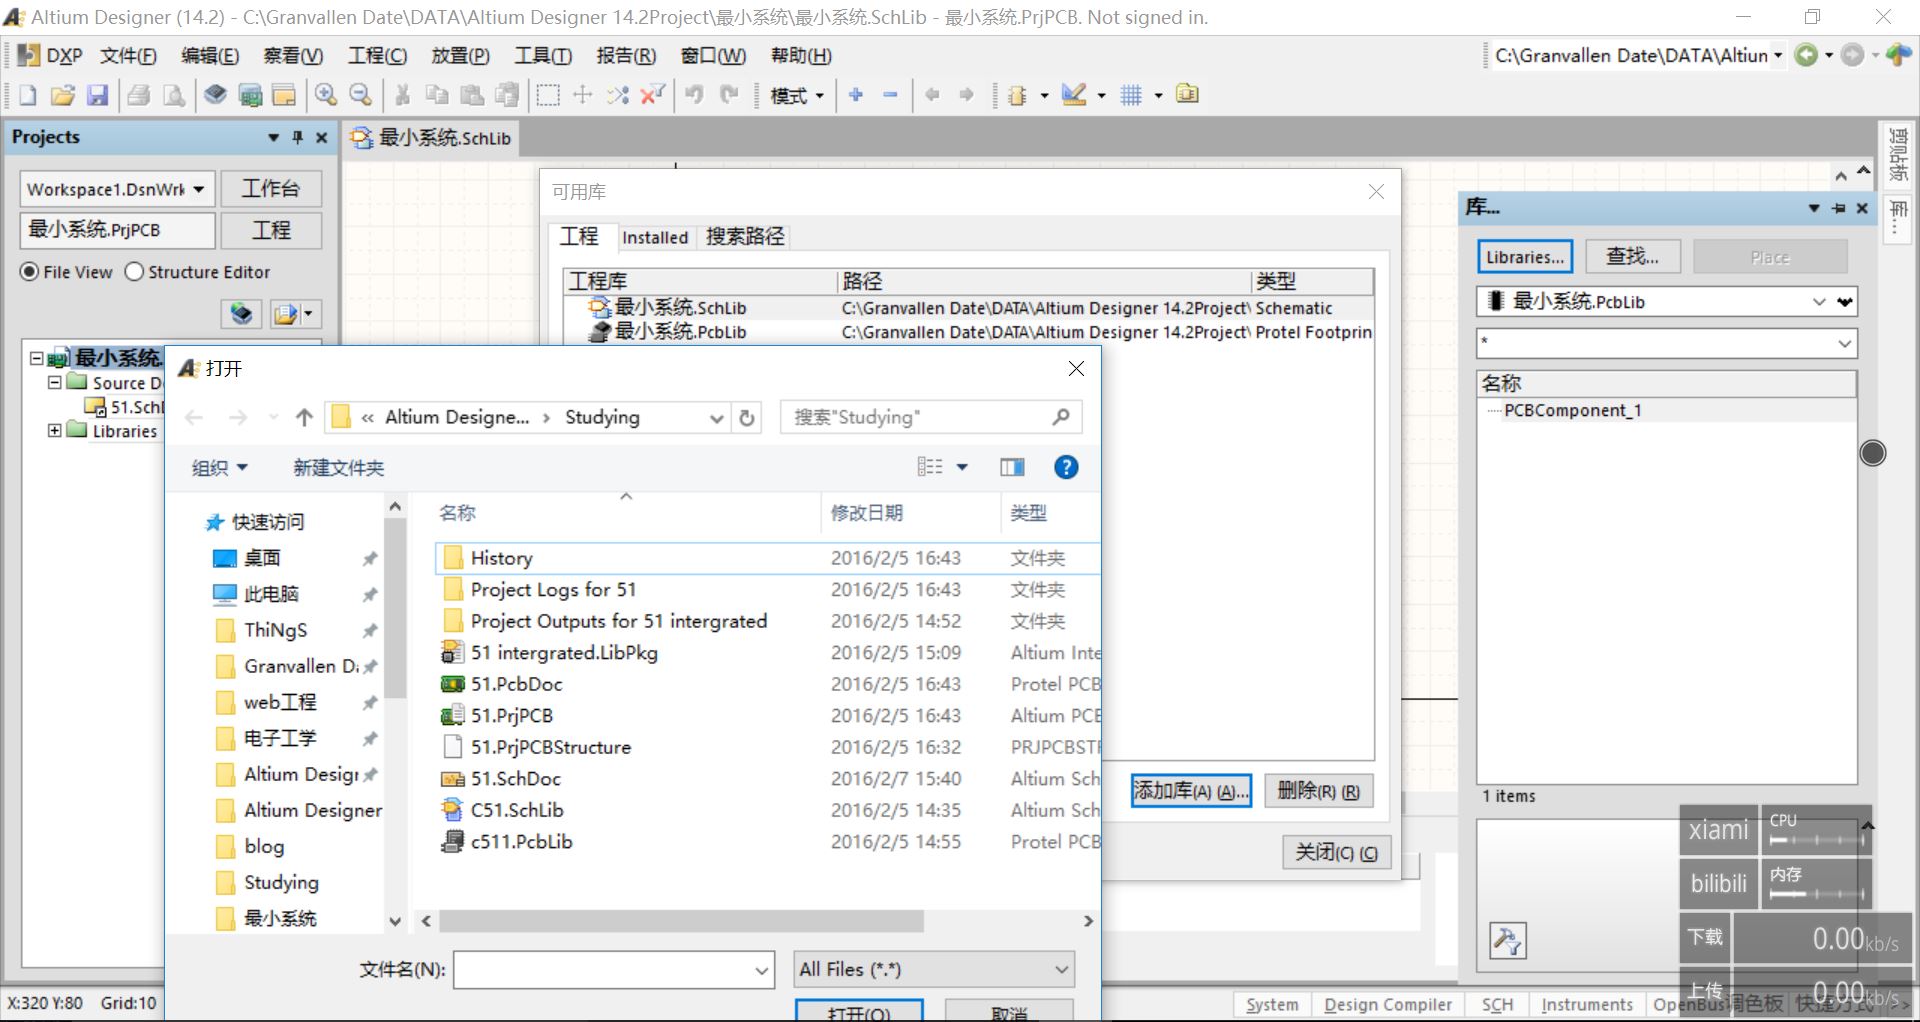1920x1022 pixels.
Task: Click the zoom in magnifier icon
Action: point(326,95)
